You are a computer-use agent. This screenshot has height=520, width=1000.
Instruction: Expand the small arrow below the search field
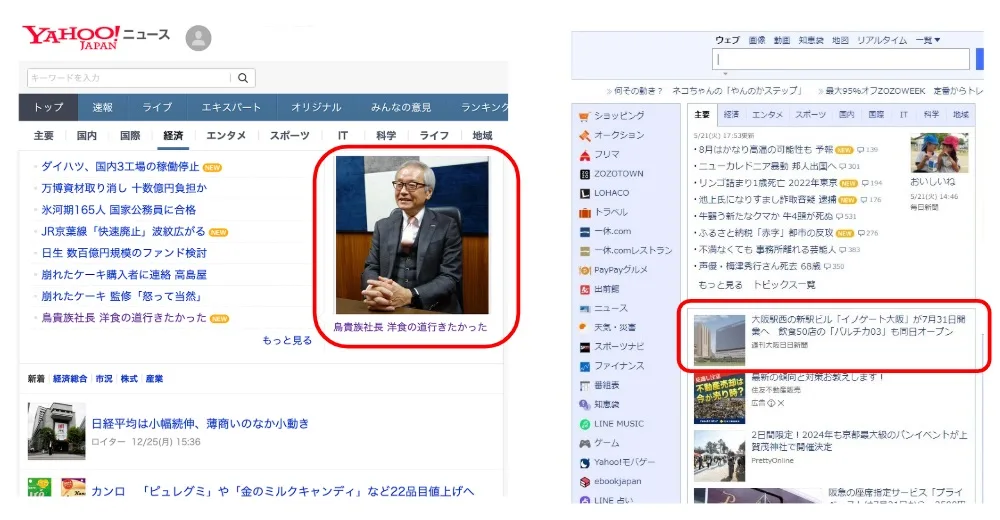pyautogui.click(x=726, y=72)
